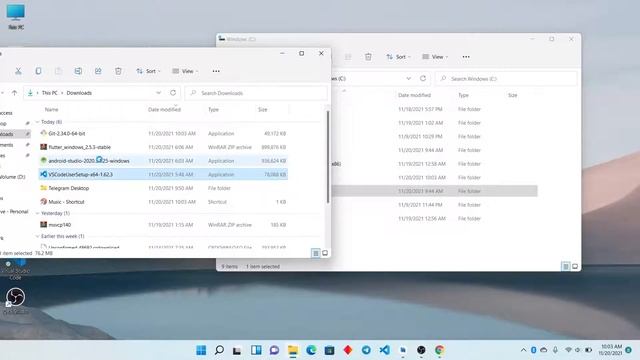Expand address history dropdown in Downloads window
The height and width of the screenshot is (360, 640).
[x=158, y=93]
